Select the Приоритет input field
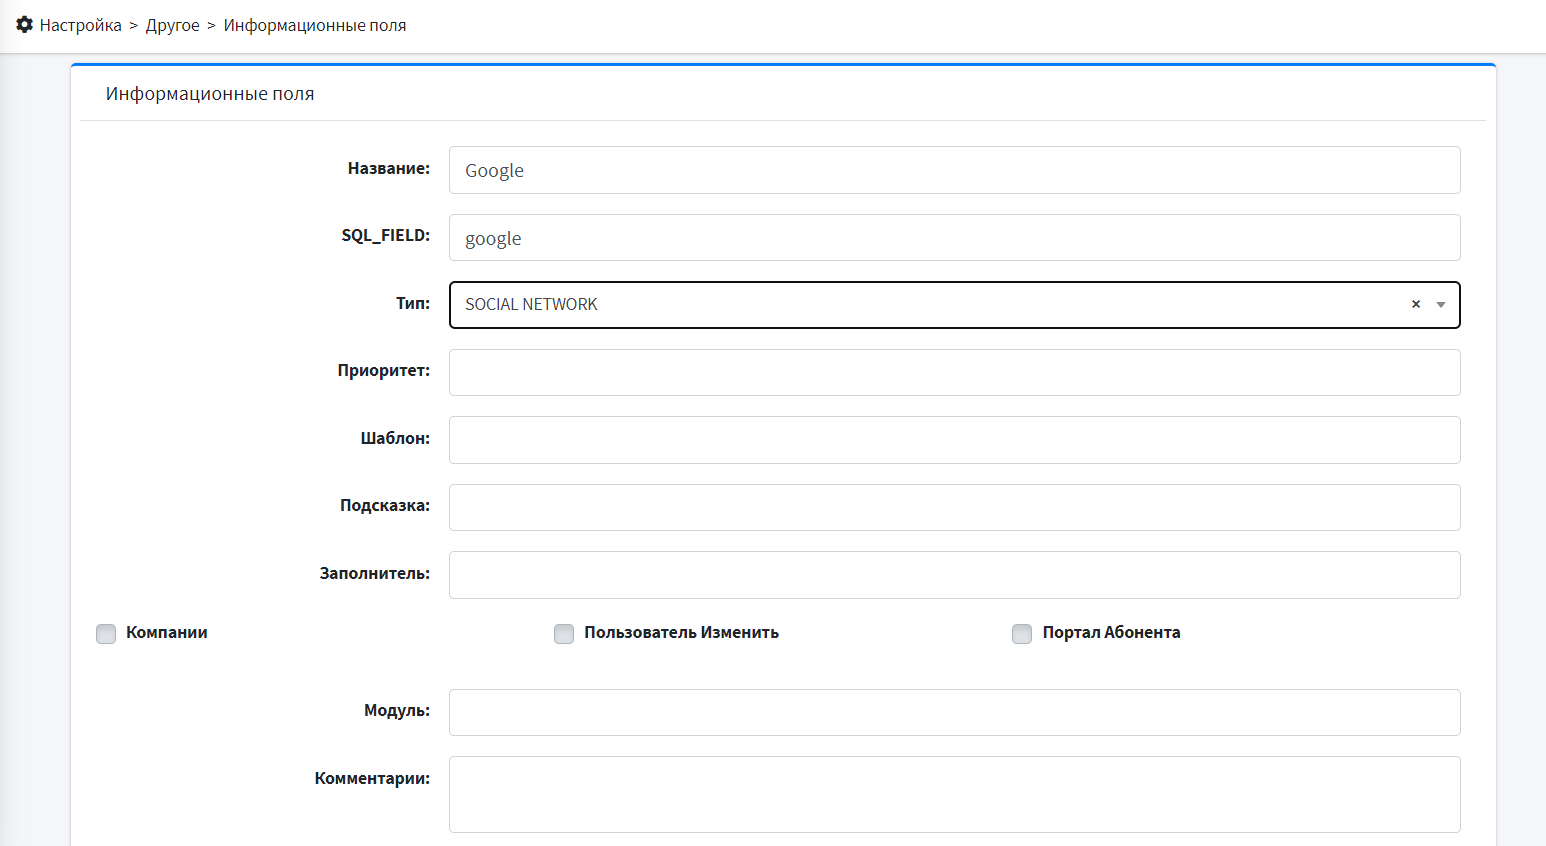 click(x=954, y=372)
